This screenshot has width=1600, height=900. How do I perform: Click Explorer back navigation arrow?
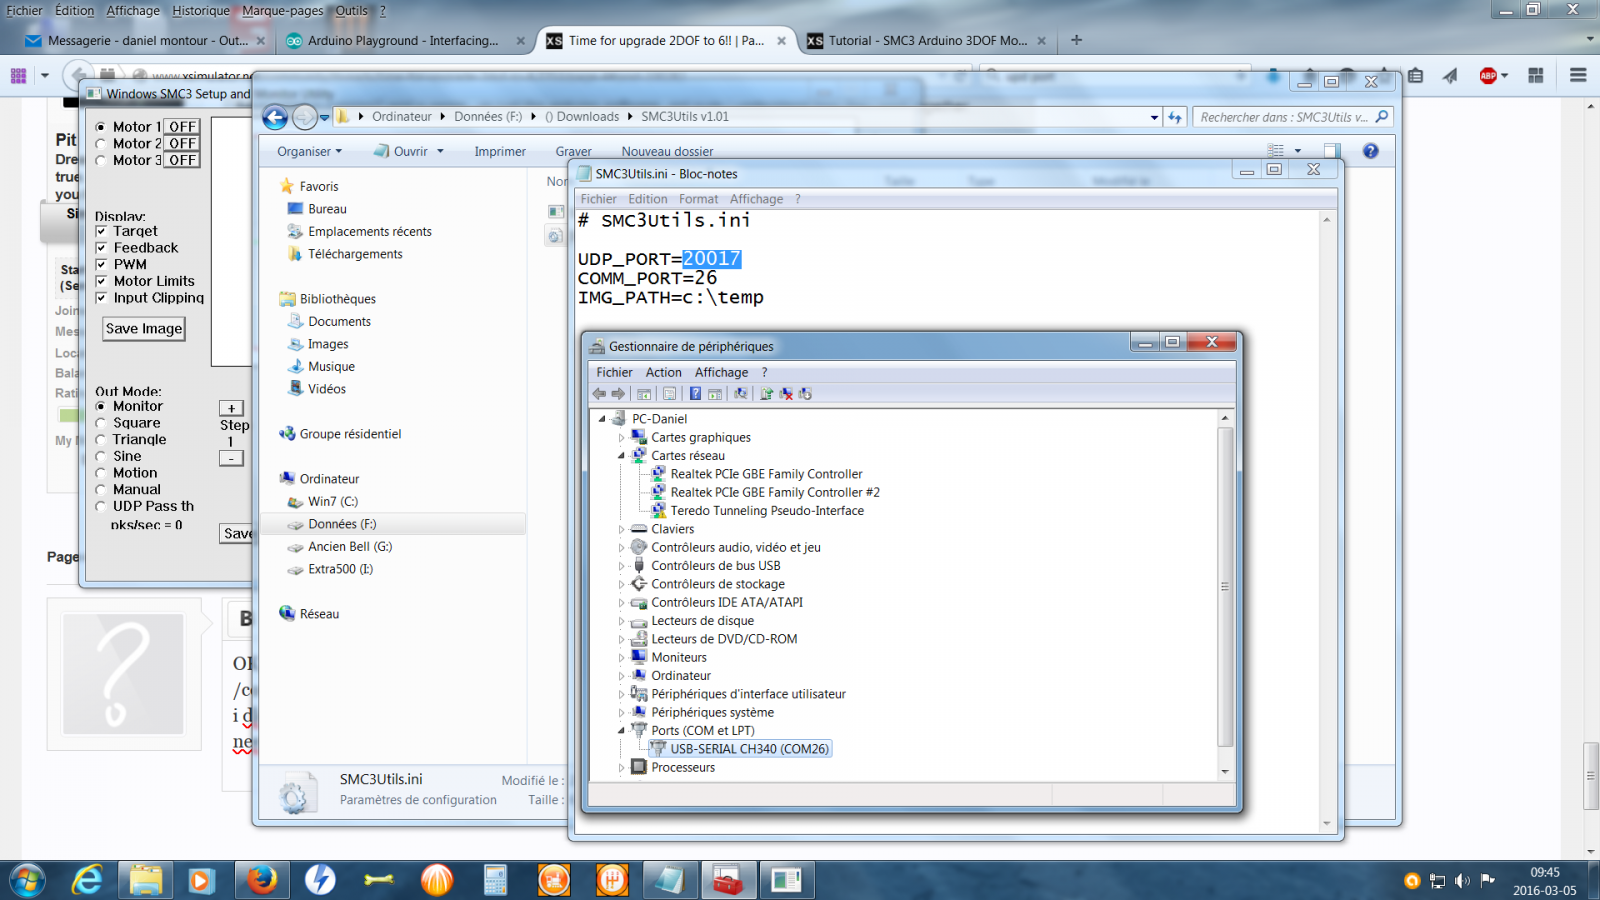click(275, 117)
